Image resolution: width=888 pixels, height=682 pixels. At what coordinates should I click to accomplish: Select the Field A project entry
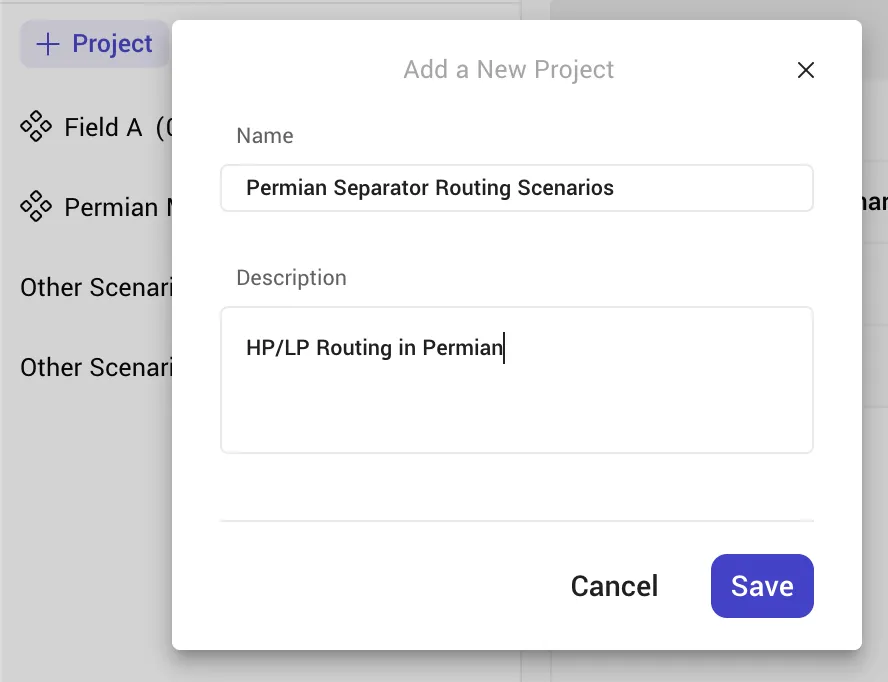pyautogui.click(x=96, y=127)
